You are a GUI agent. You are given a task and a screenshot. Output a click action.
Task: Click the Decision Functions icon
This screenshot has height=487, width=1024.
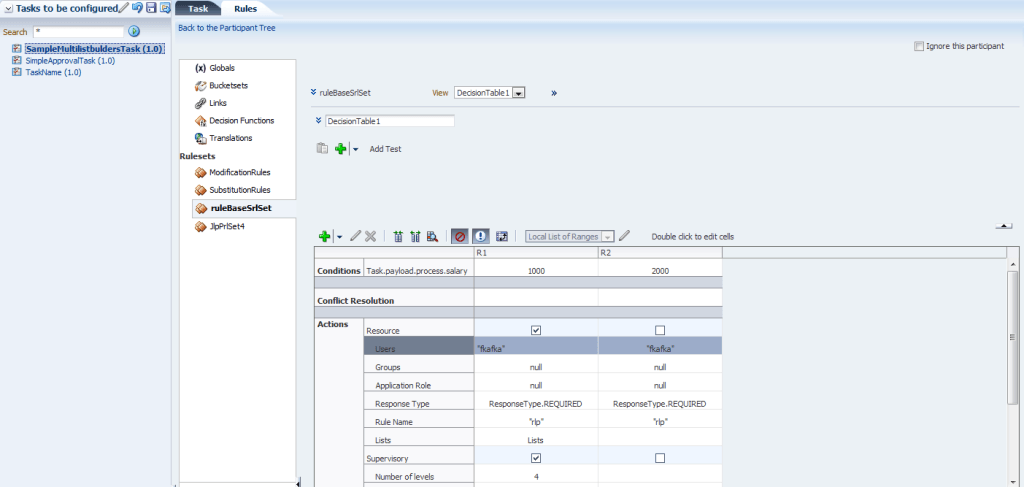click(x=200, y=121)
